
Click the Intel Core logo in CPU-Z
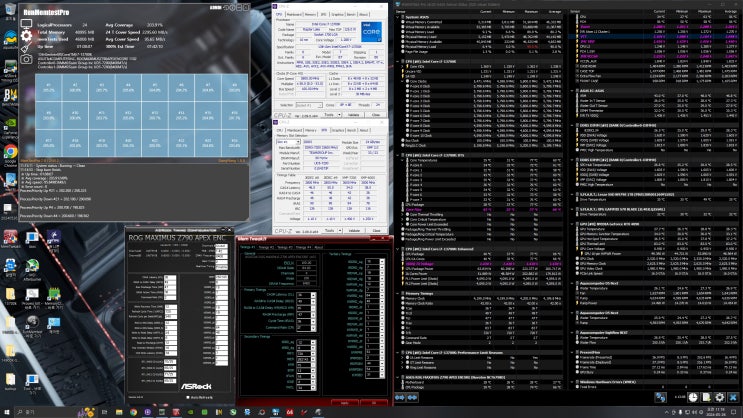click(x=371, y=32)
